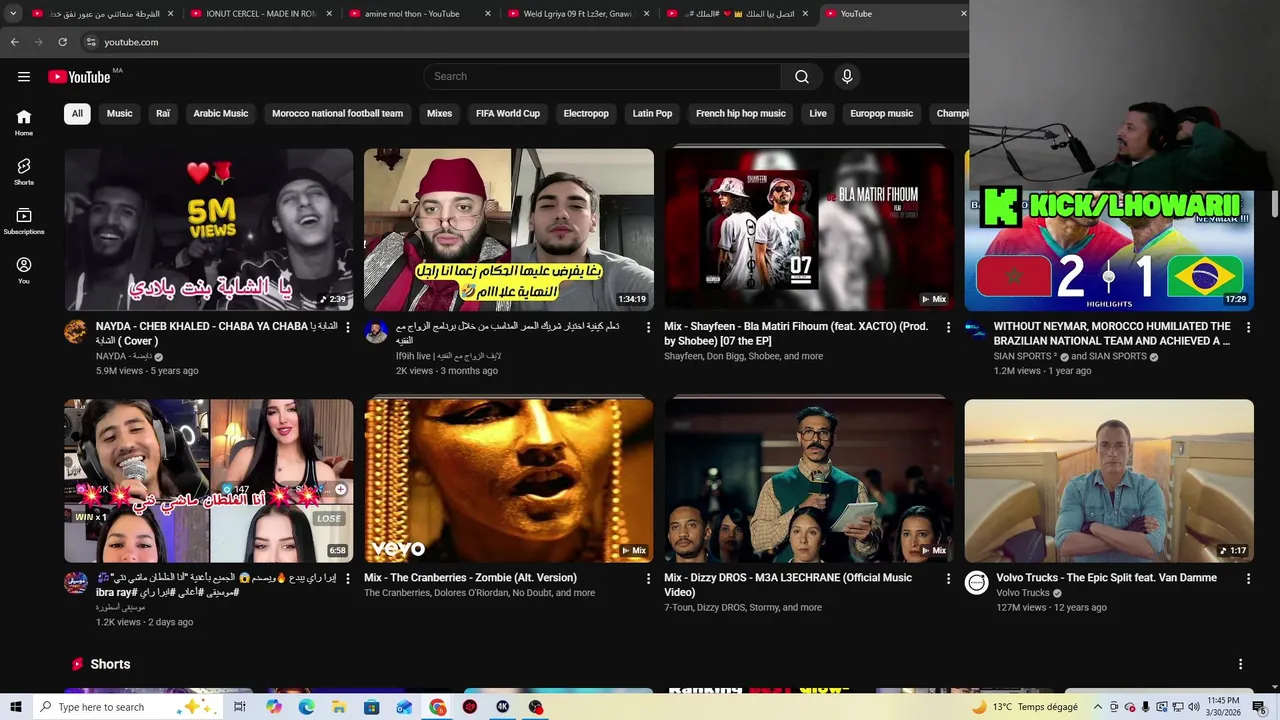Select the French hip hop music chip
The height and width of the screenshot is (720, 1280).
click(741, 114)
